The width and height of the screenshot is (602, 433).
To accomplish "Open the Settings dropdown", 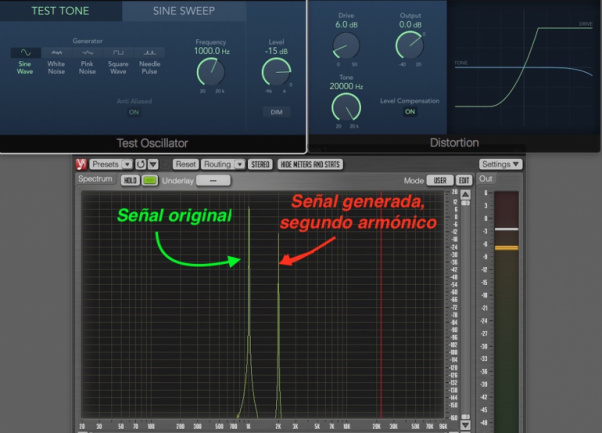I will [x=501, y=164].
